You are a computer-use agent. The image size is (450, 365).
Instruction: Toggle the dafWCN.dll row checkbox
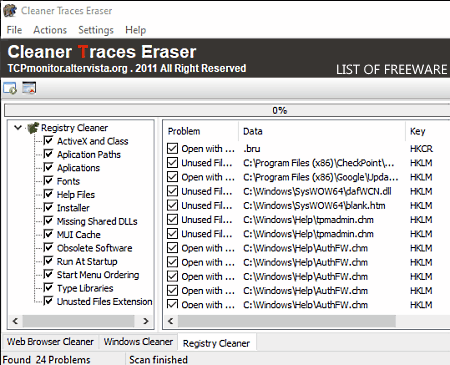[x=172, y=191]
